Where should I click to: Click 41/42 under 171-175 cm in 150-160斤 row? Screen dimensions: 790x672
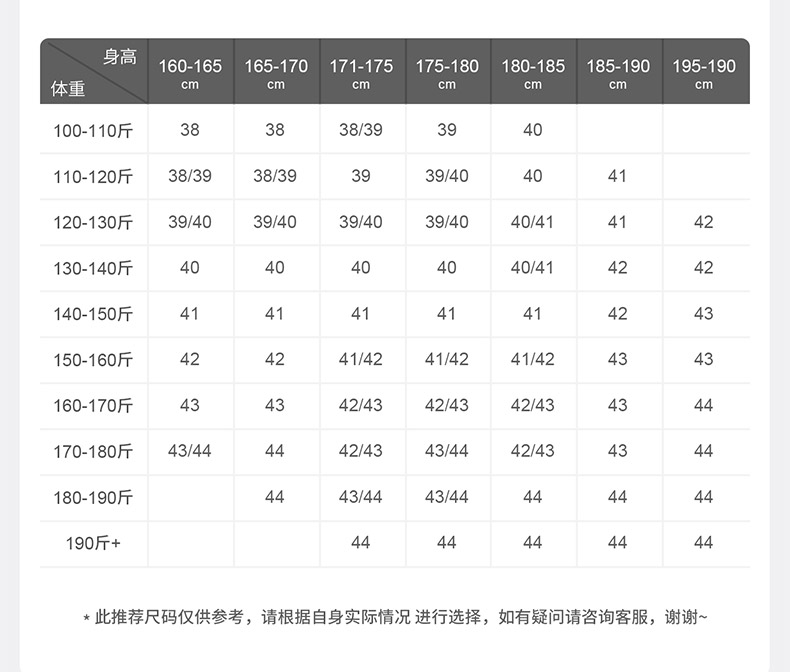click(361, 359)
